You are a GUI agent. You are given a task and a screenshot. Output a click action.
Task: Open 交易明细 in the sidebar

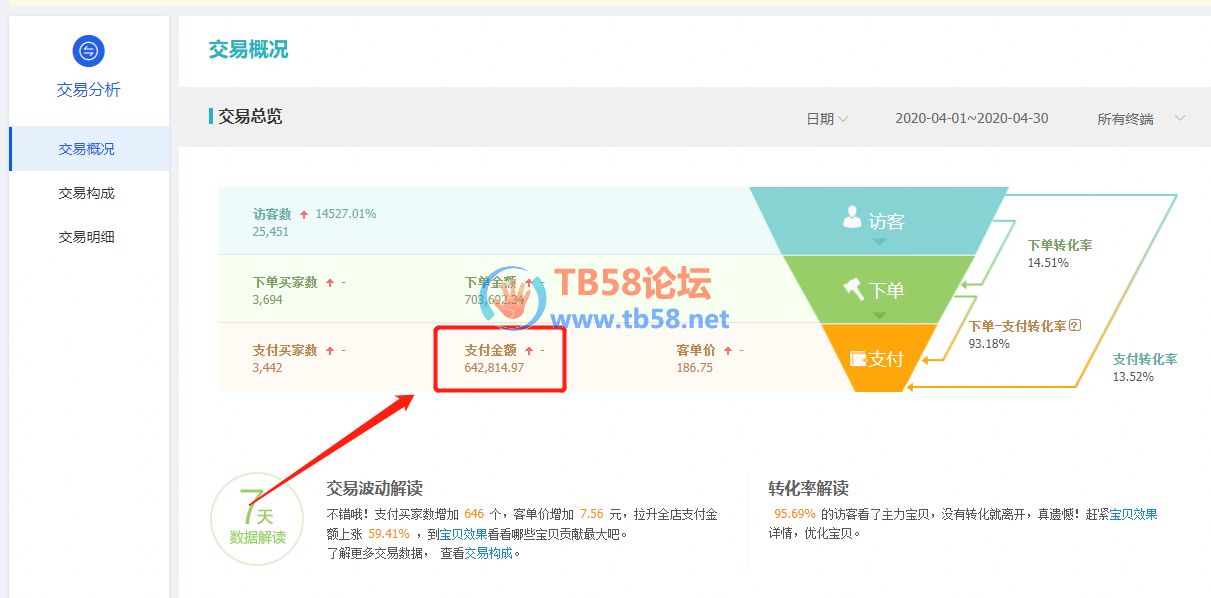click(87, 237)
